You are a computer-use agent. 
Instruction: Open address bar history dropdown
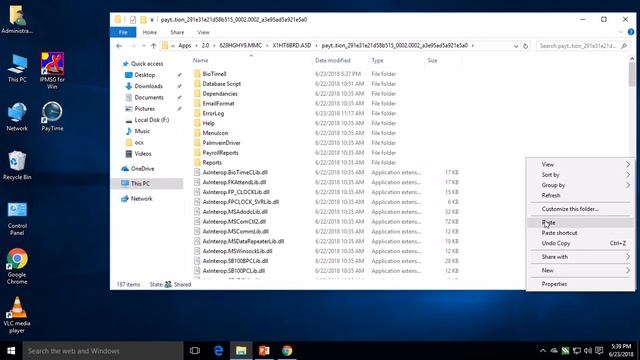[x=516, y=46]
